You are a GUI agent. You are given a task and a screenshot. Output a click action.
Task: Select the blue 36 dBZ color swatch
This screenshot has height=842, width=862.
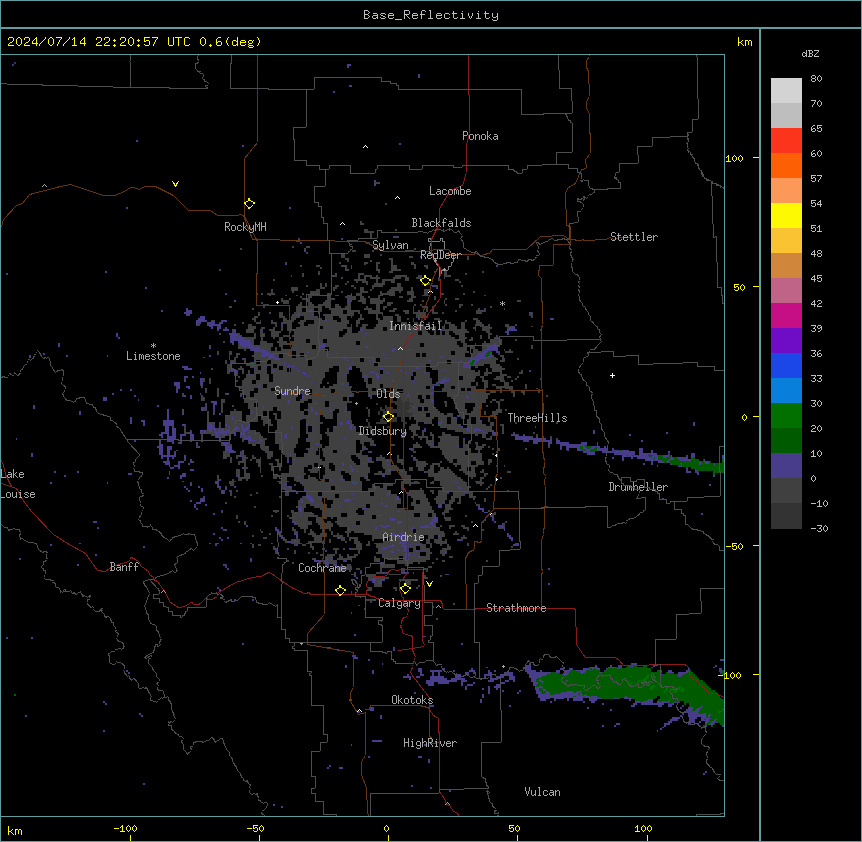point(786,365)
